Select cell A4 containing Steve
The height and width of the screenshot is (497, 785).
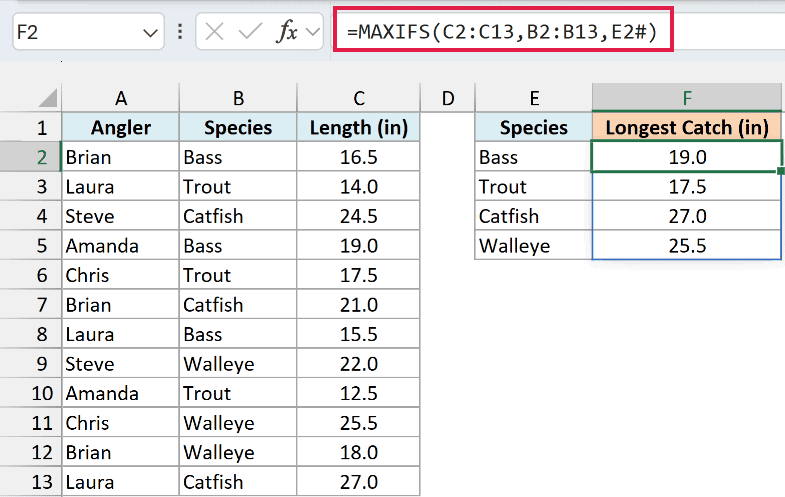point(120,216)
